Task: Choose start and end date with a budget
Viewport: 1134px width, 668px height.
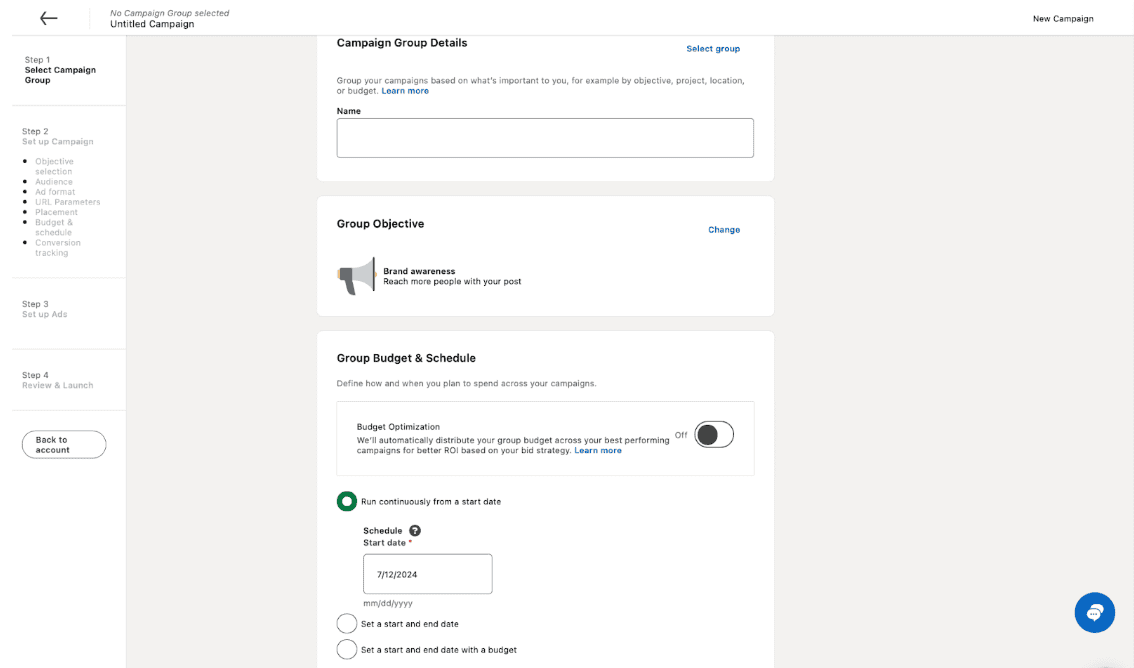Action: click(346, 649)
